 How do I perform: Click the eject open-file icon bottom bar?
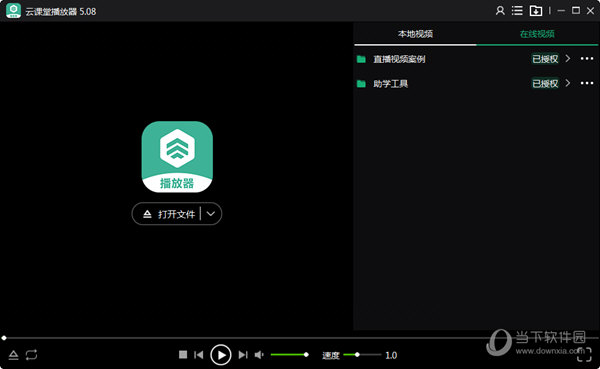tap(13, 355)
